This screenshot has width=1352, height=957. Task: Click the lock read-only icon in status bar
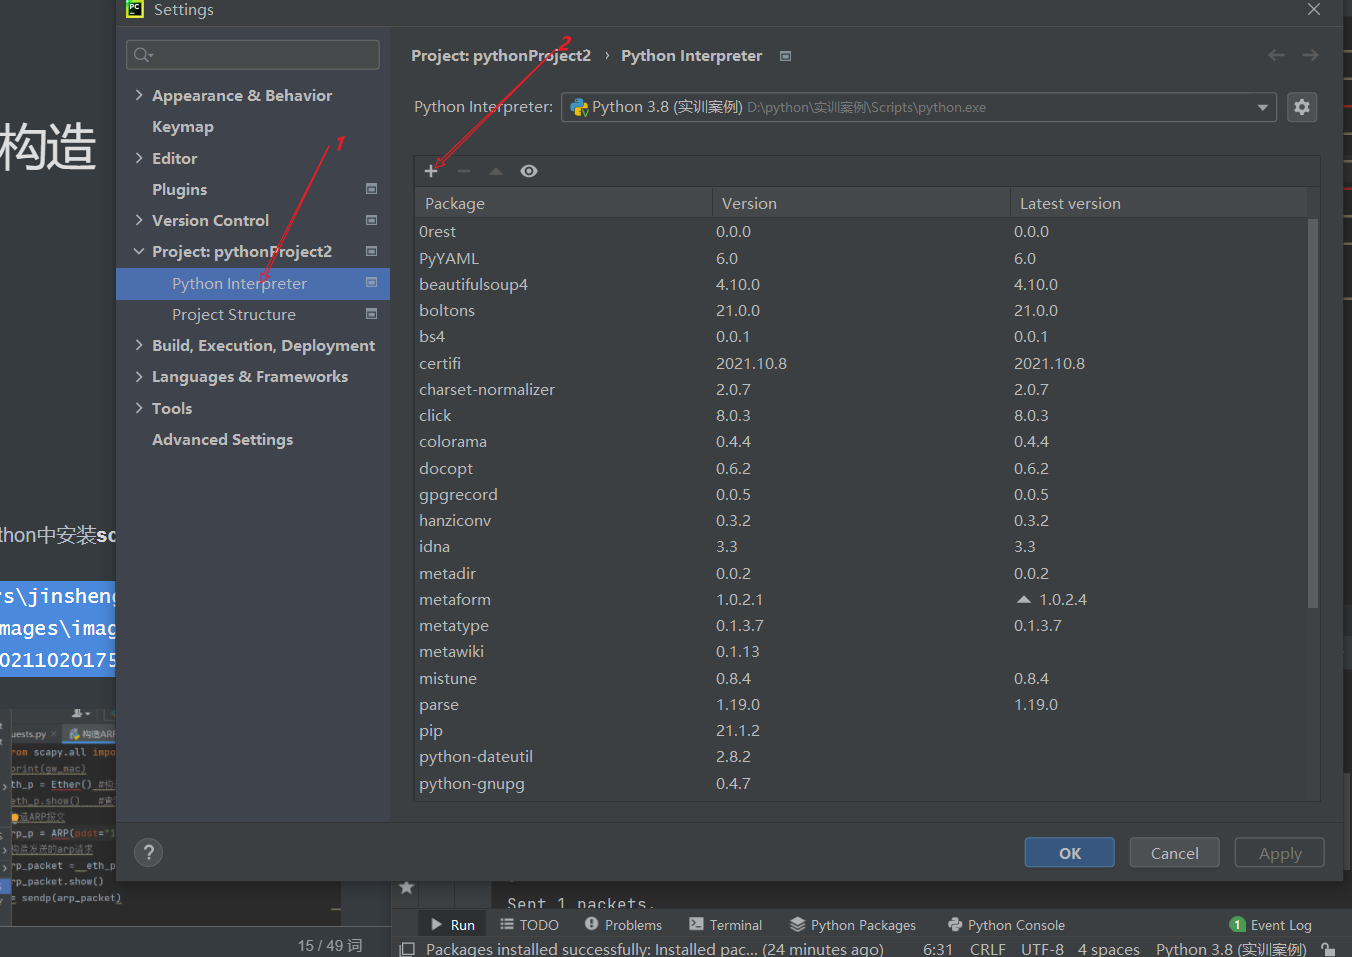coord(1328,949)
